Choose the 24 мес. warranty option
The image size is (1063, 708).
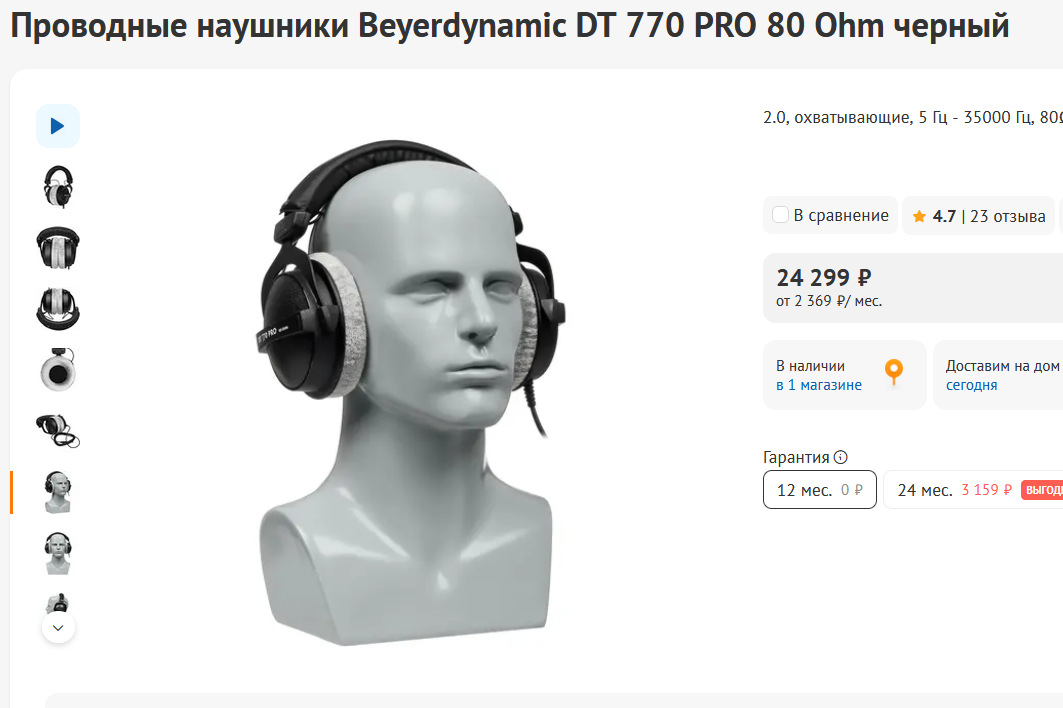coord(974,490)
